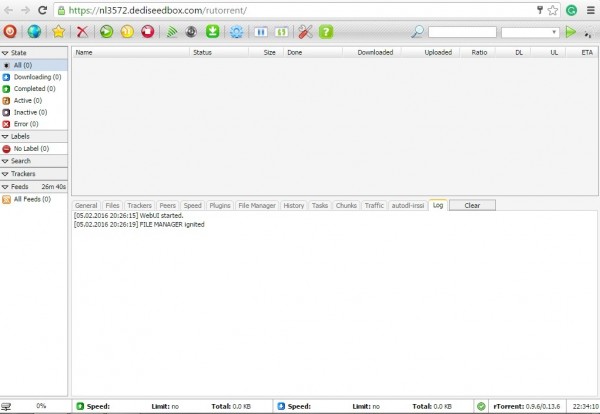Open help green question mark icon

click(326, 32)
